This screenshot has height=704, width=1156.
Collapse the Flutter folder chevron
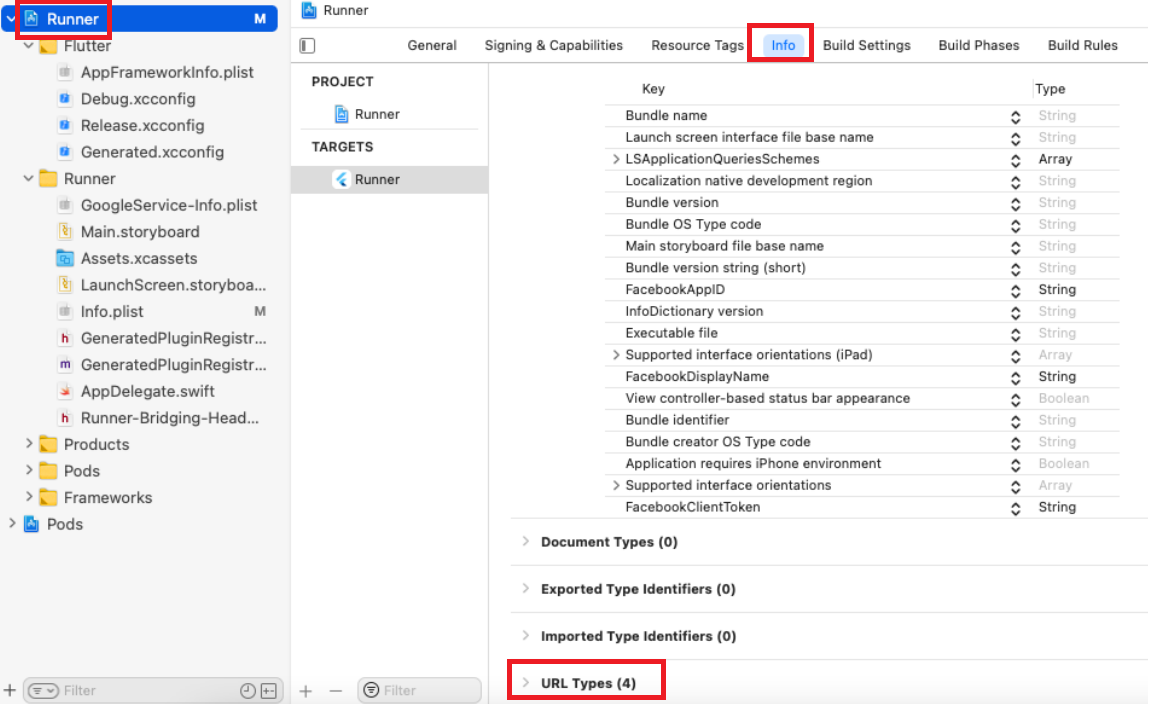pos(28,46)
